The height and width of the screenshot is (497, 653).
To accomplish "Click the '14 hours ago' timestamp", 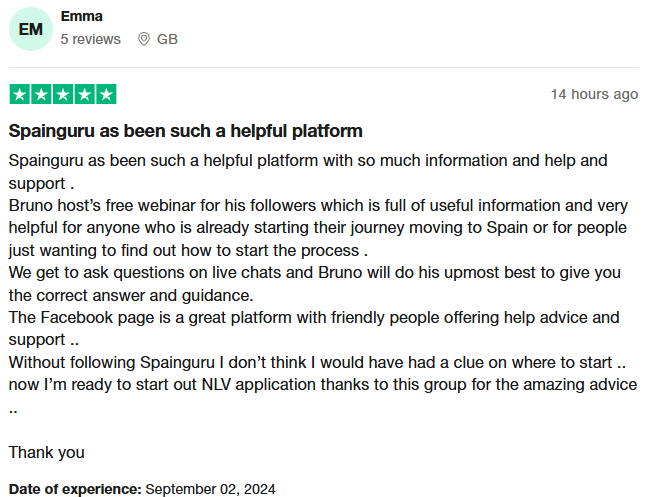I will coord(594,94).
